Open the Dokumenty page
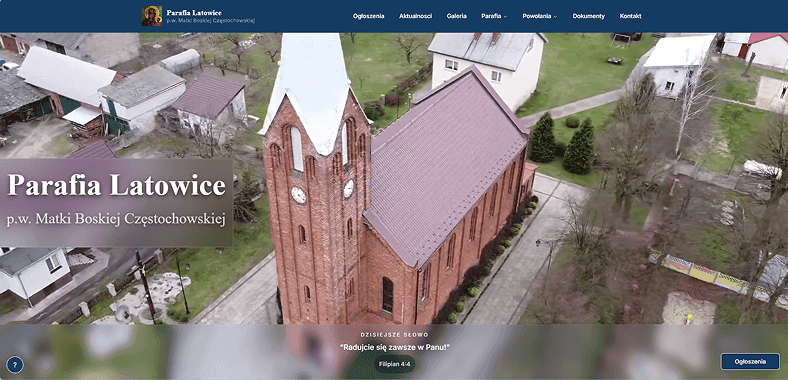This screenshot has width=788, height=380. point(588,16)
